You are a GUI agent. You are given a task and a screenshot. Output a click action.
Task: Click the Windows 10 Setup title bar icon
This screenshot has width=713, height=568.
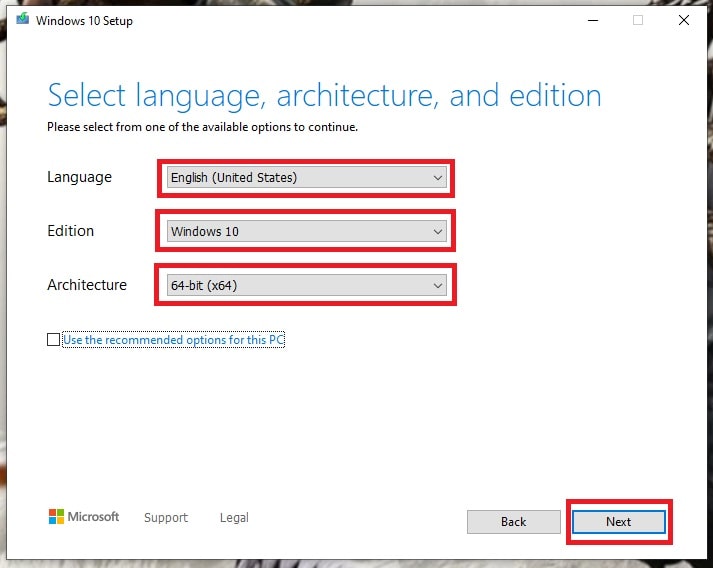tap(22, 19)
